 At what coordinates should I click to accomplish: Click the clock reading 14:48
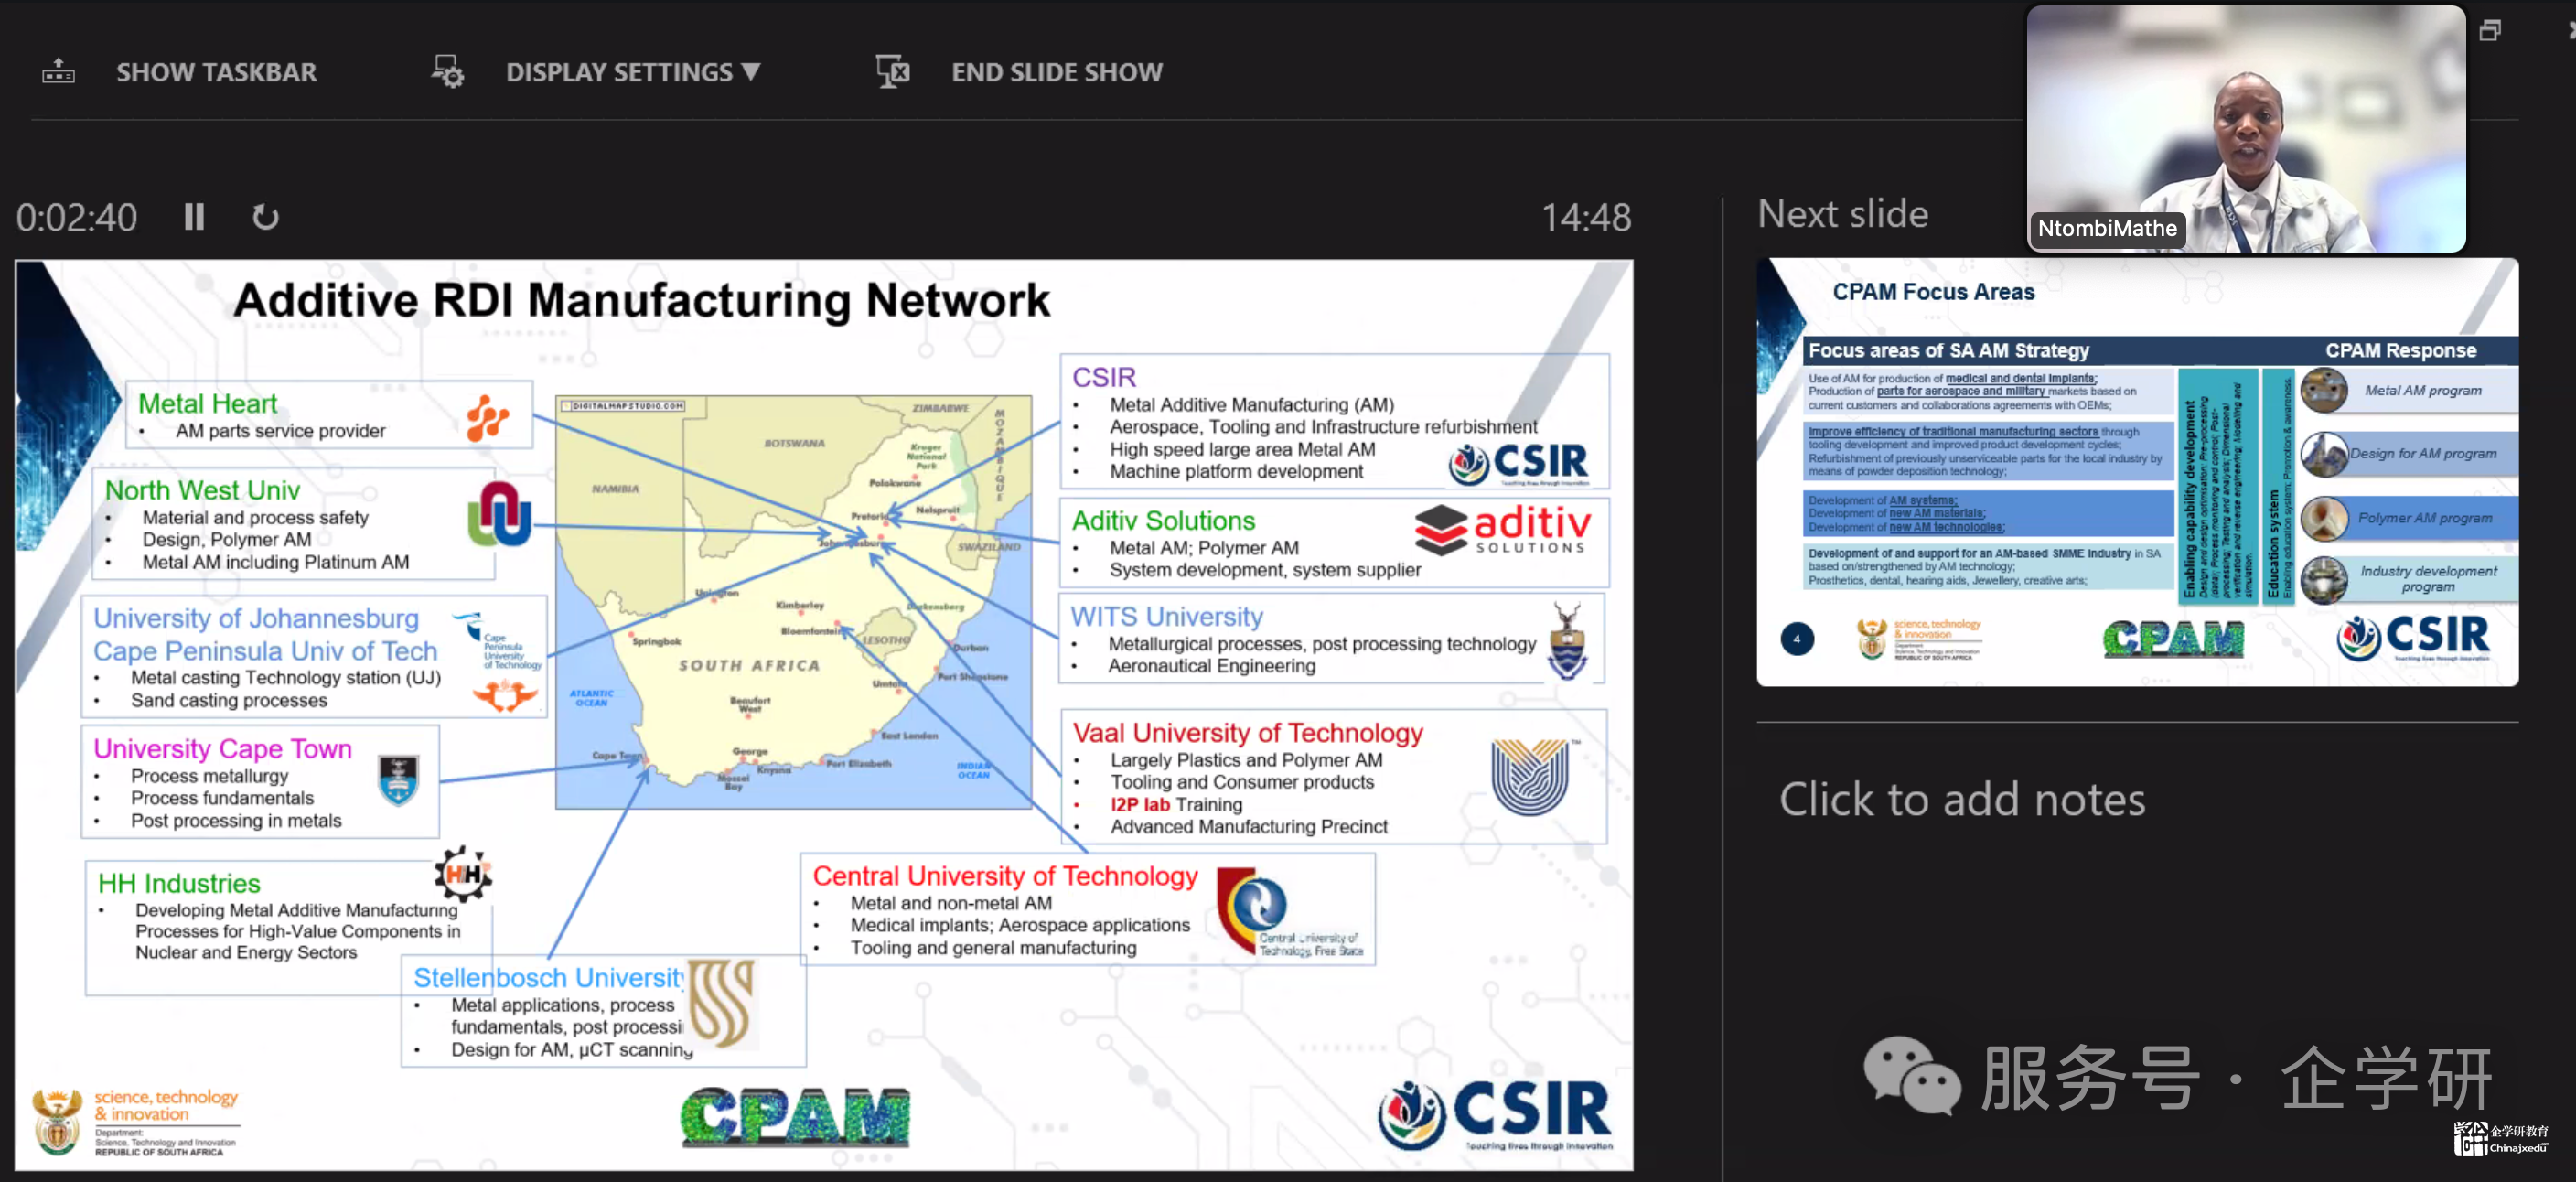coord(1586,217)
